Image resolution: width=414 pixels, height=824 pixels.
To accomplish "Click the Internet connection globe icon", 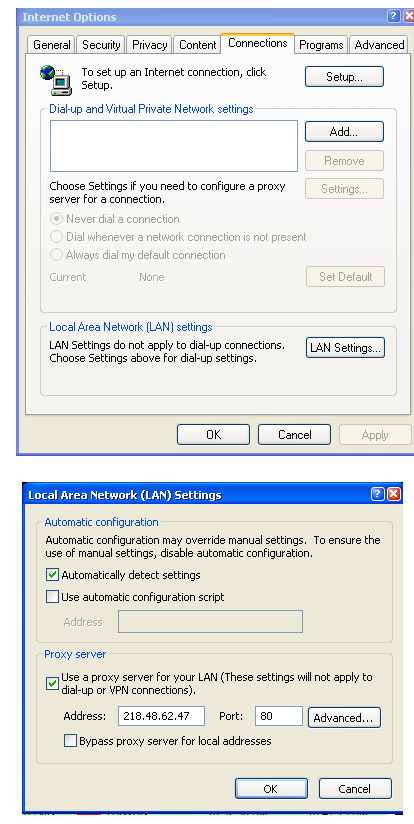I will (56, 80).
